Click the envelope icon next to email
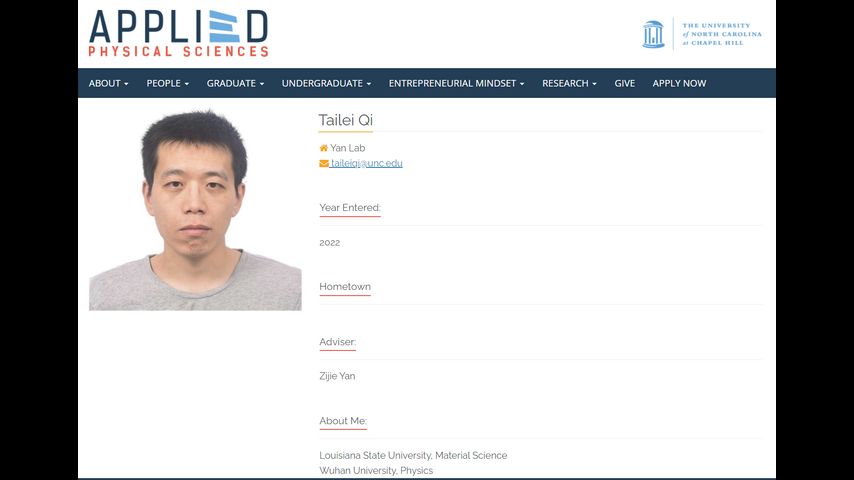Viewport: 854px width, 480px height. (323, 163)
